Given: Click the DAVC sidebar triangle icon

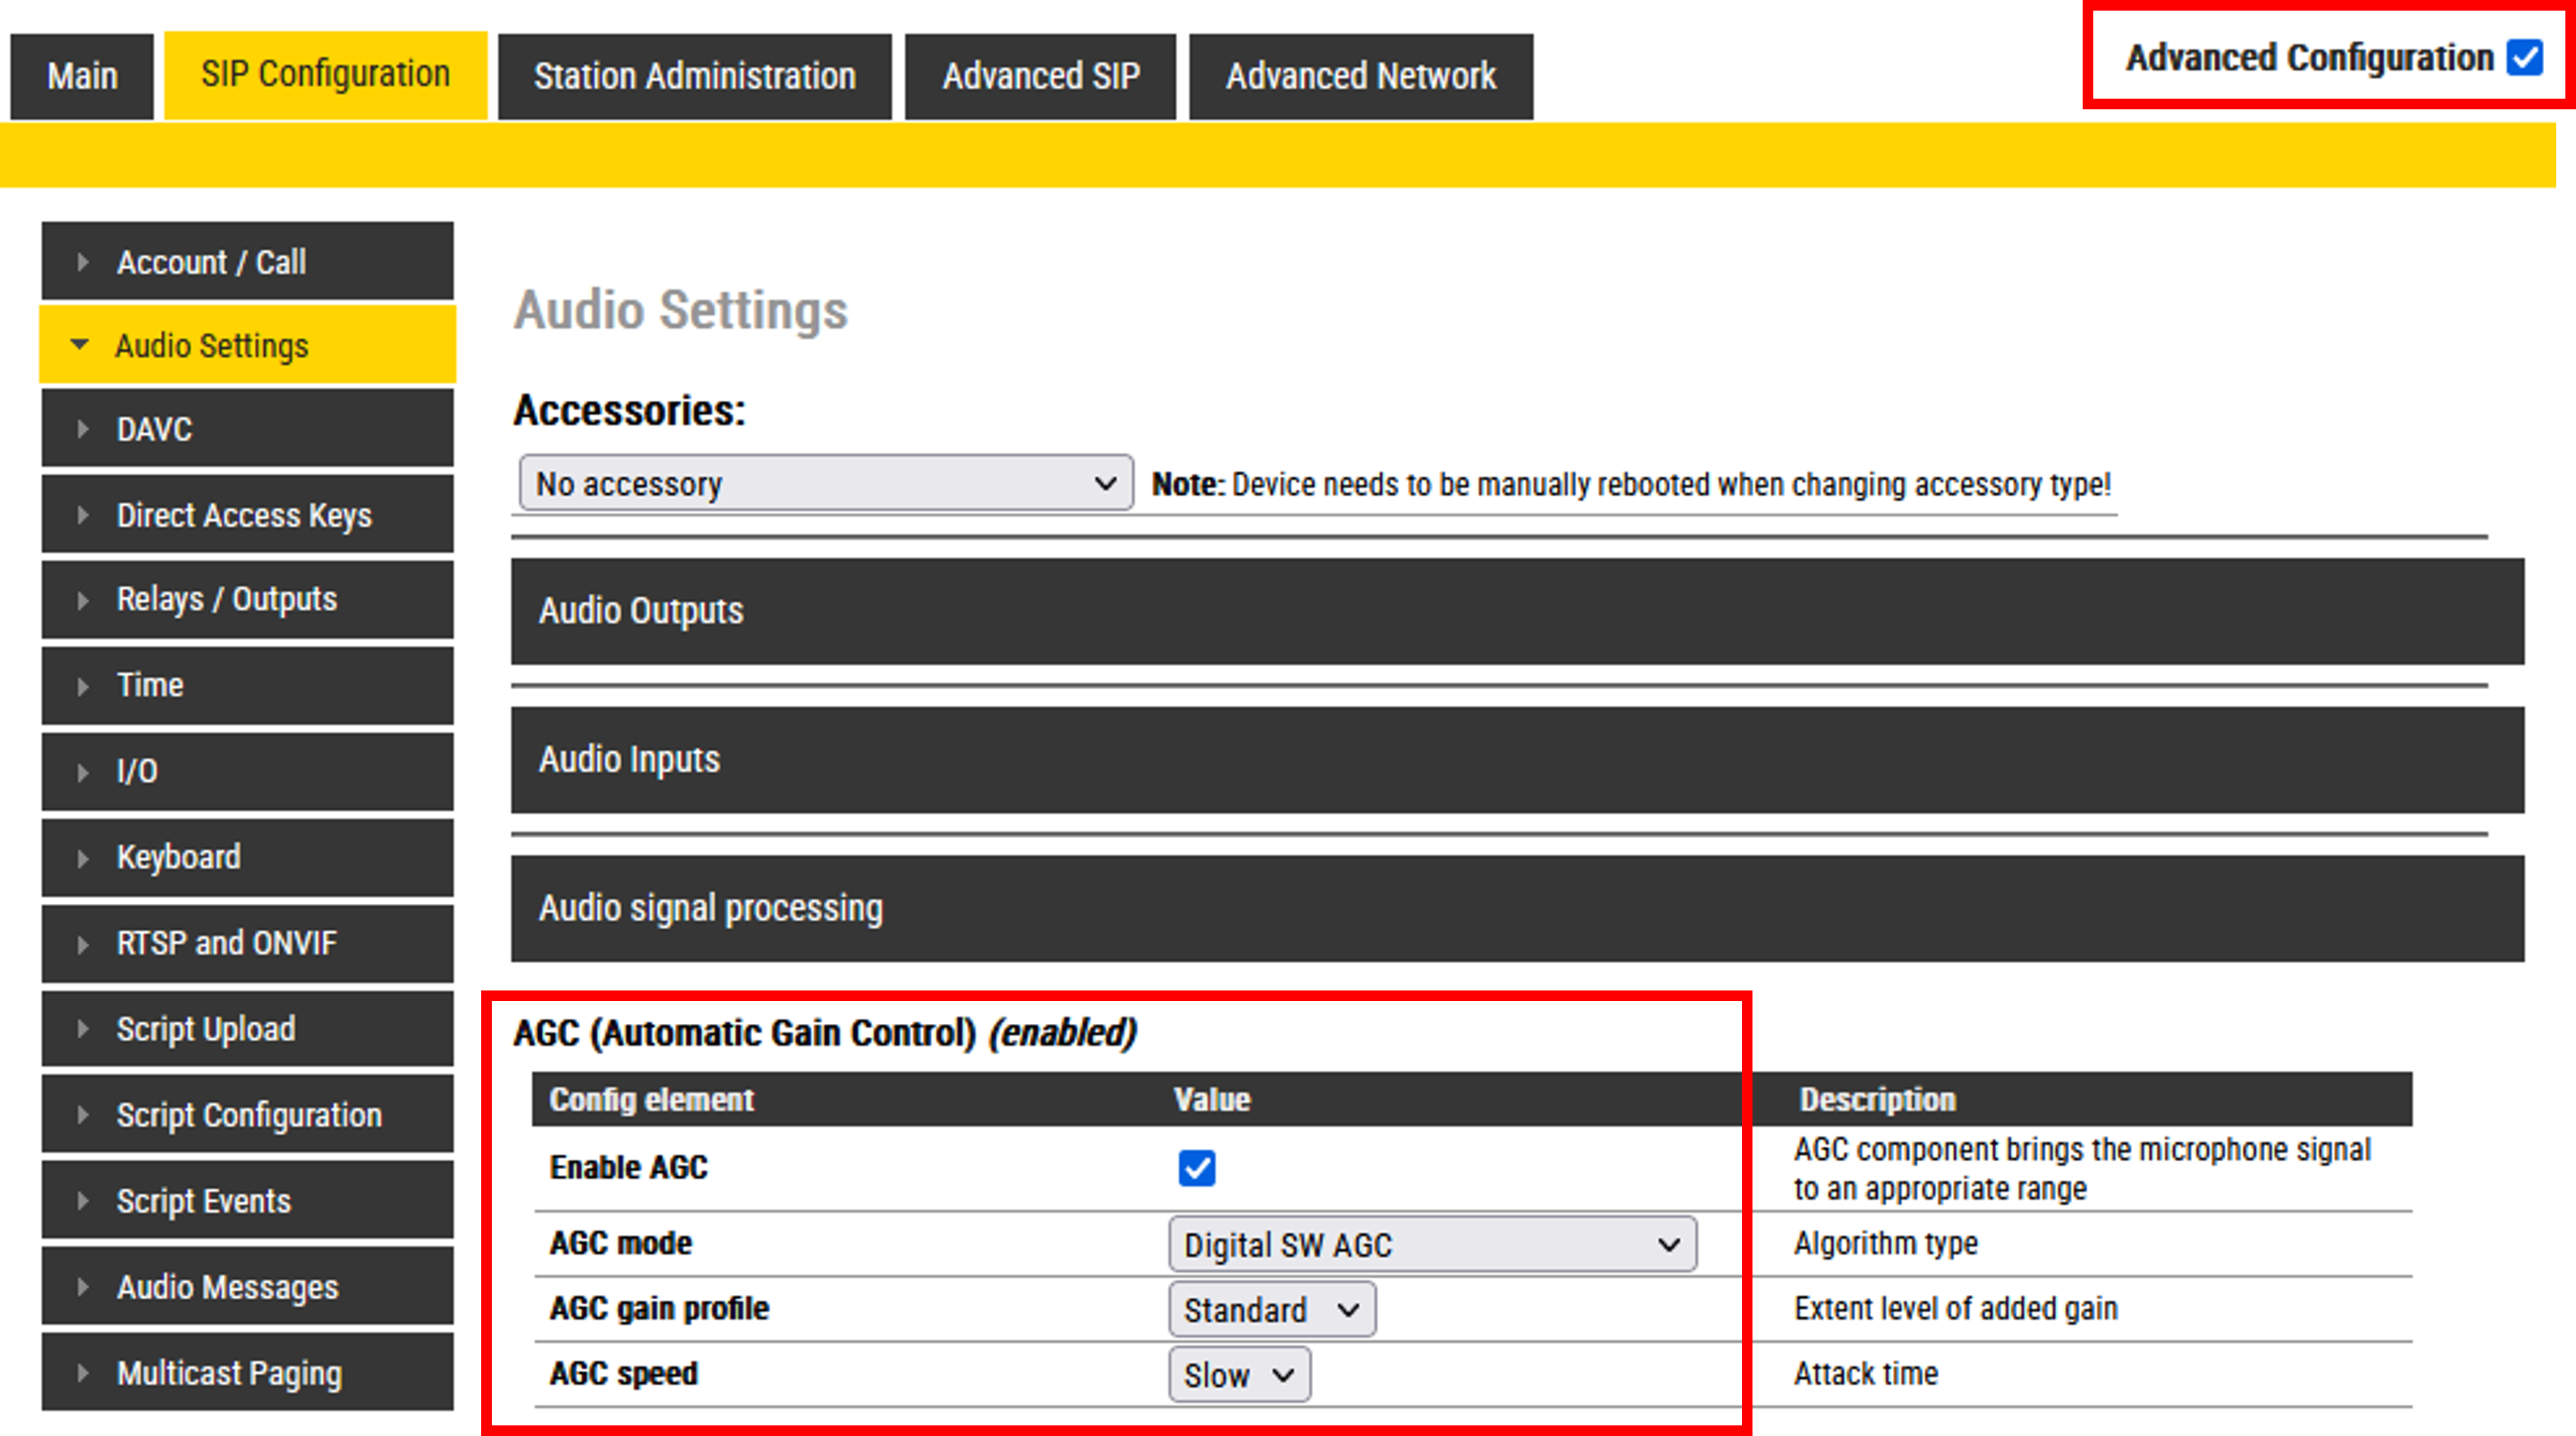Looking at the screenshot, I should point(83,429).
